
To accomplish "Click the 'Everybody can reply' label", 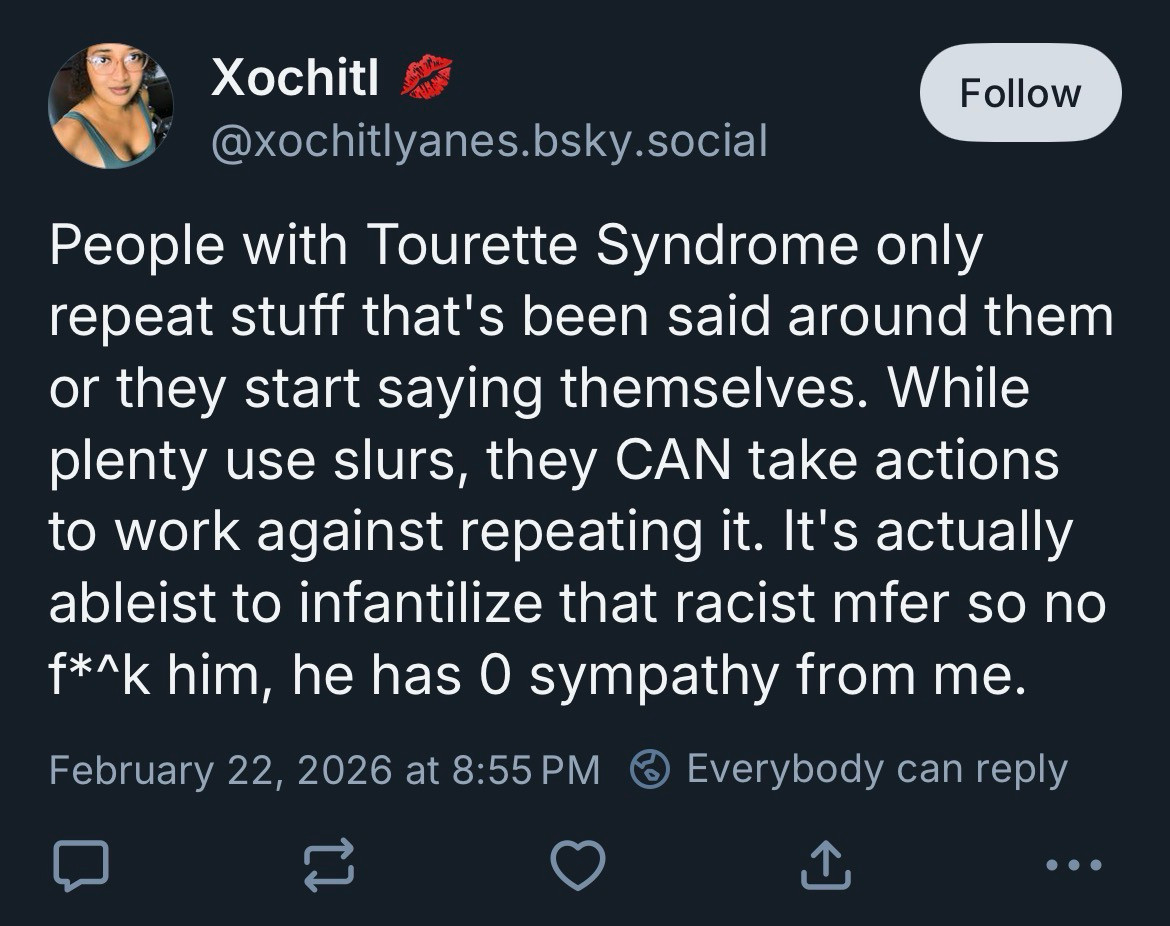I will click(877, 769).
